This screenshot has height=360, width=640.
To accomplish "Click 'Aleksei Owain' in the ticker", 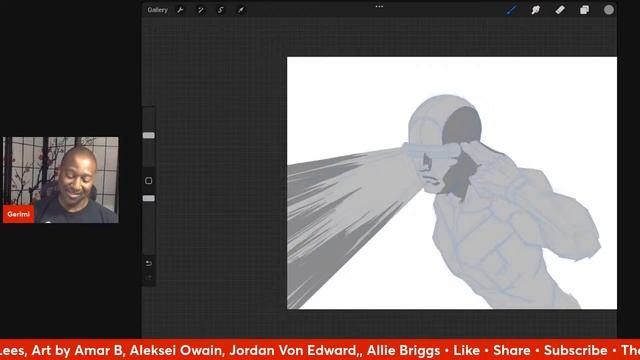I will [x=176, y=350].
